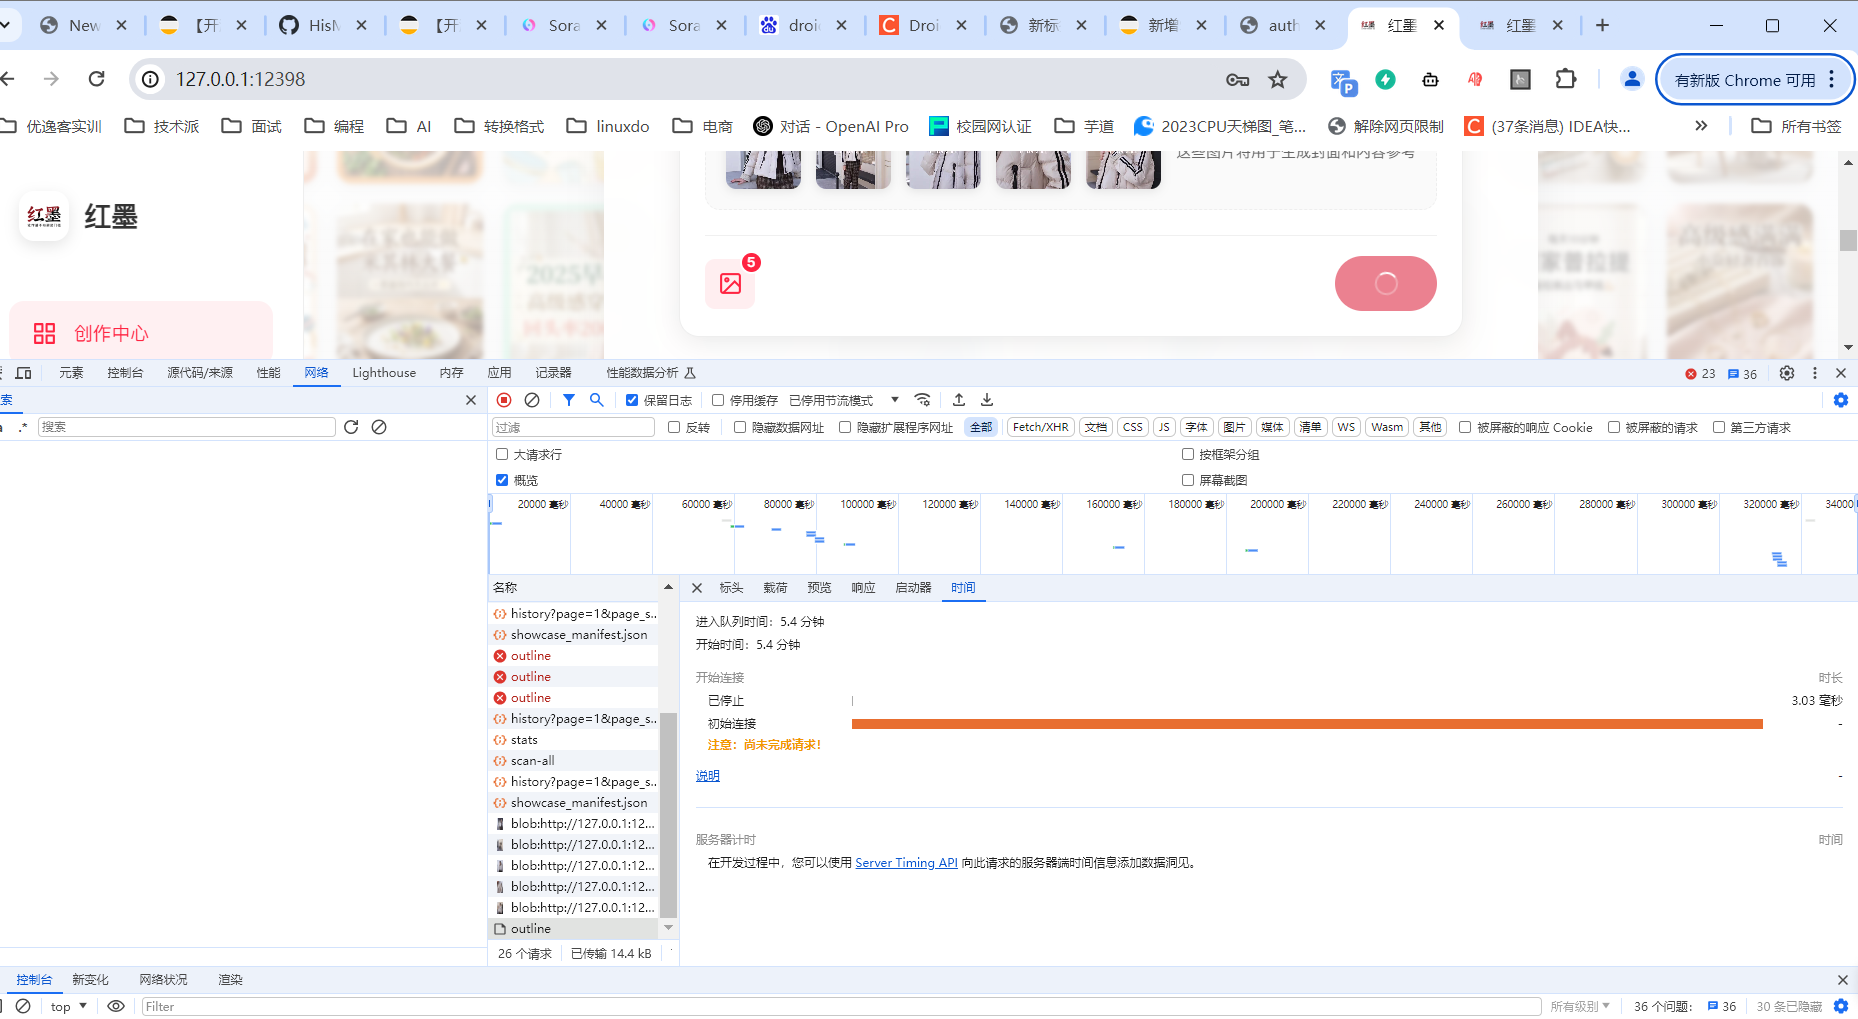1858x1019 pixels.
Task: Enable the 大请求行 checkbox
Action: (x=502, y=454)
